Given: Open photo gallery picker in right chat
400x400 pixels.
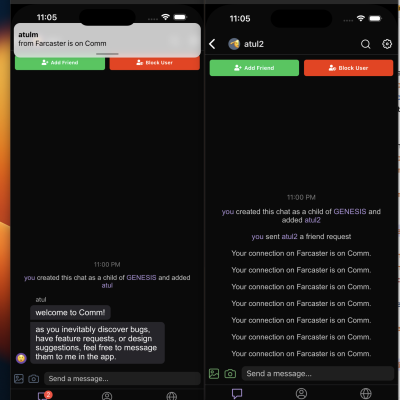Looking at the screenshot, I should coord(214,374).
